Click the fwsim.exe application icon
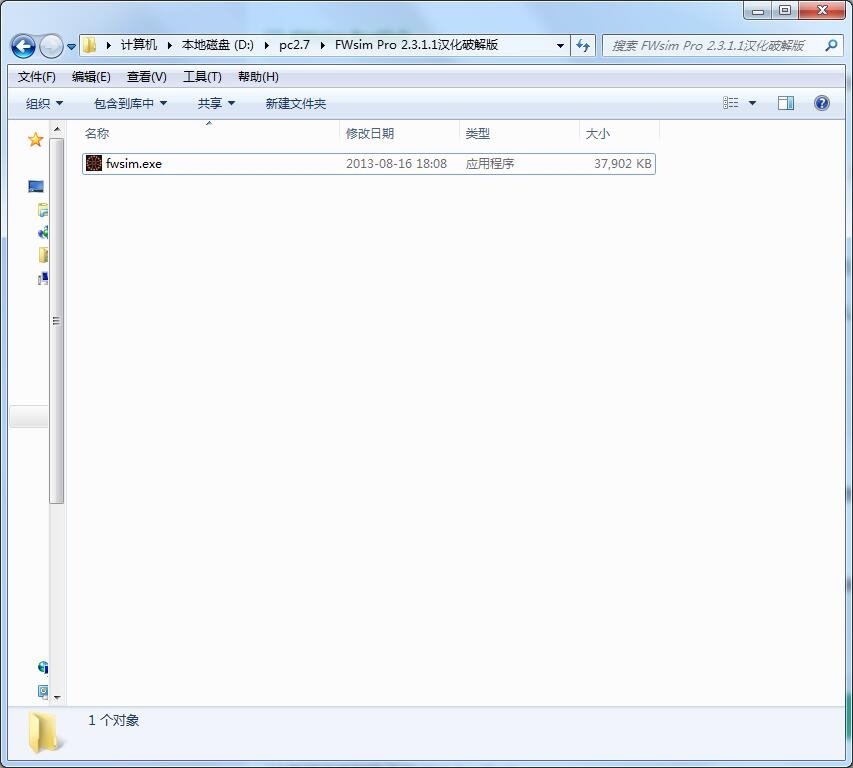The height and width of the screenshot is (768, 853). coord(94,163)
